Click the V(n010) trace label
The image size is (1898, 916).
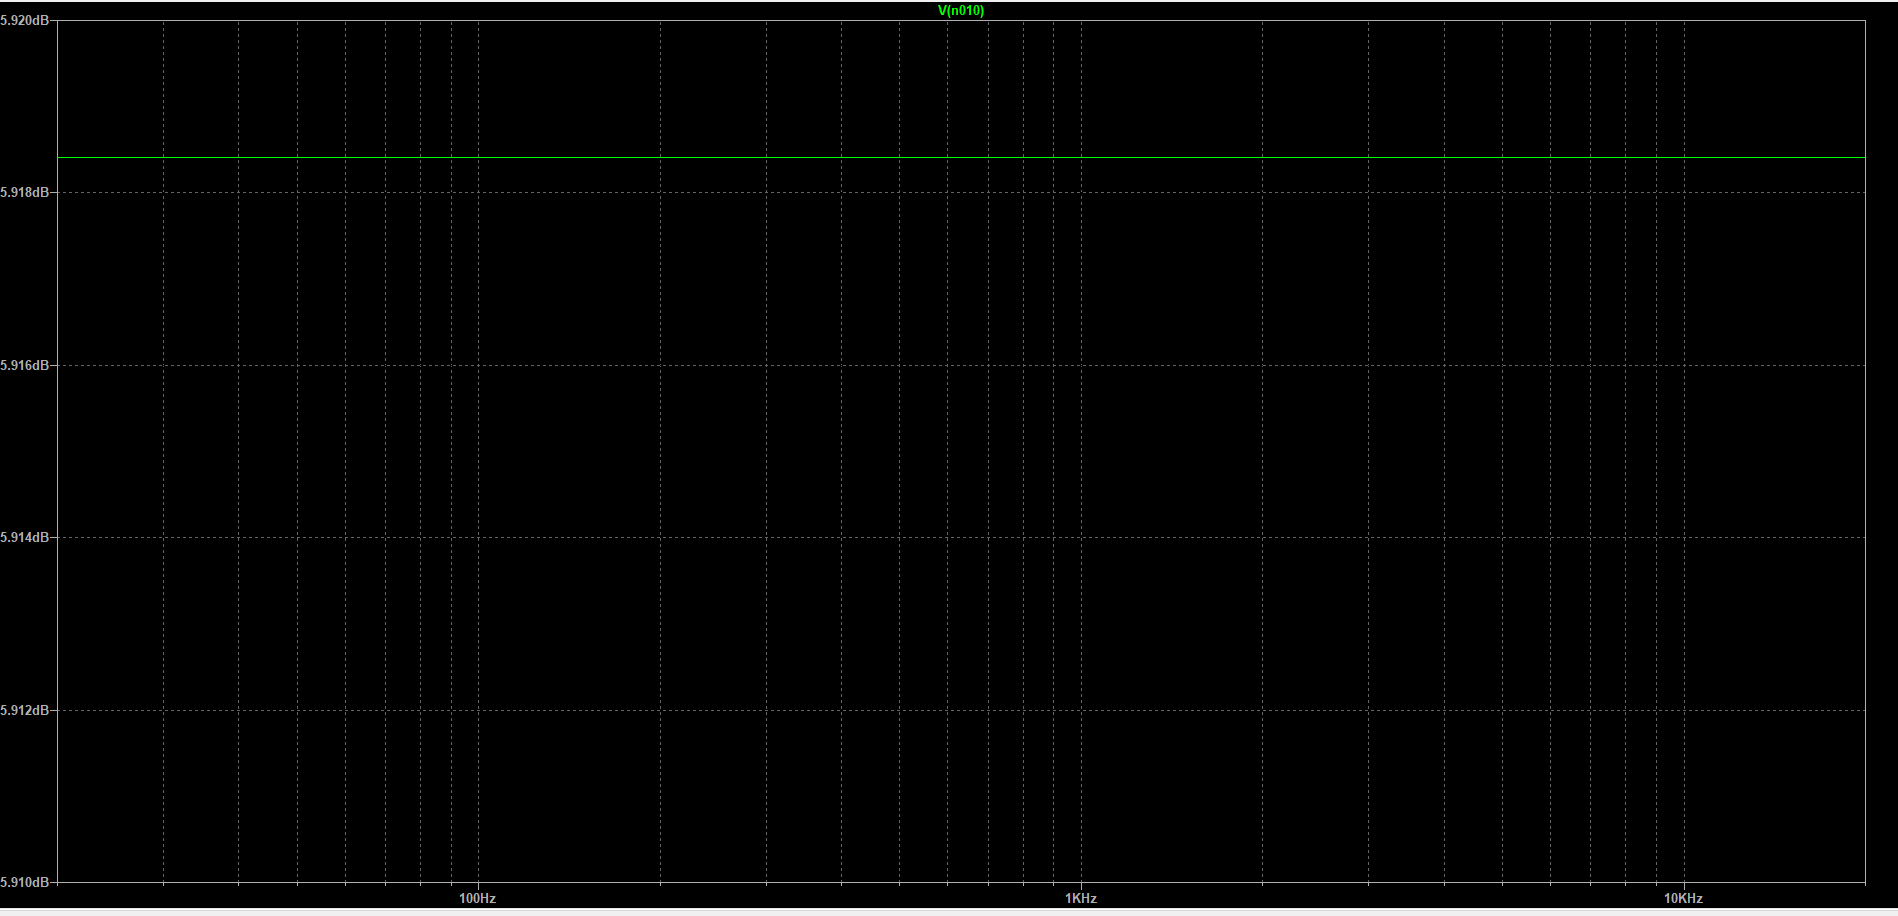click(960, 11)
